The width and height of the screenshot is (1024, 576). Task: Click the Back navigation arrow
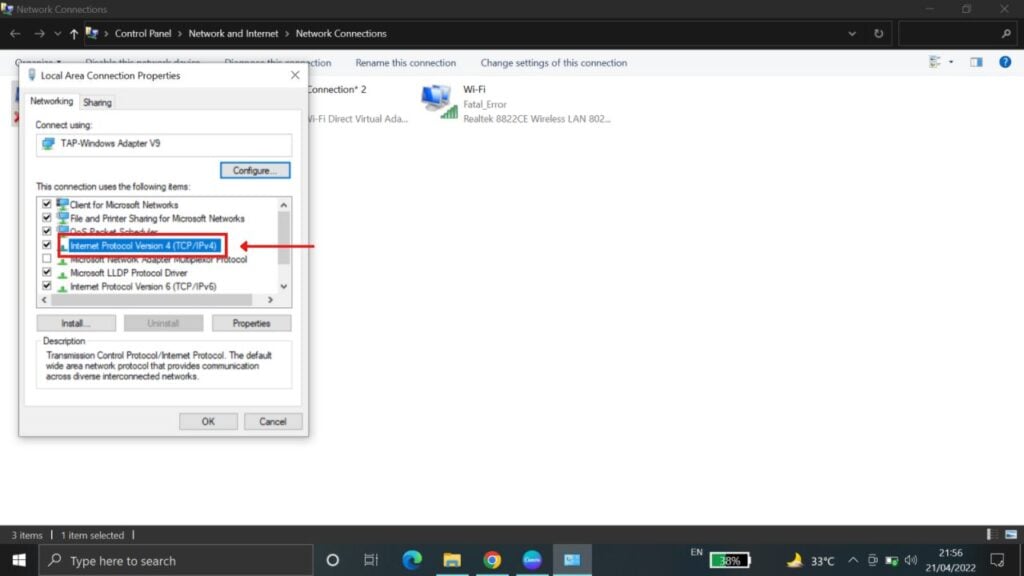[x=15, y=33]
